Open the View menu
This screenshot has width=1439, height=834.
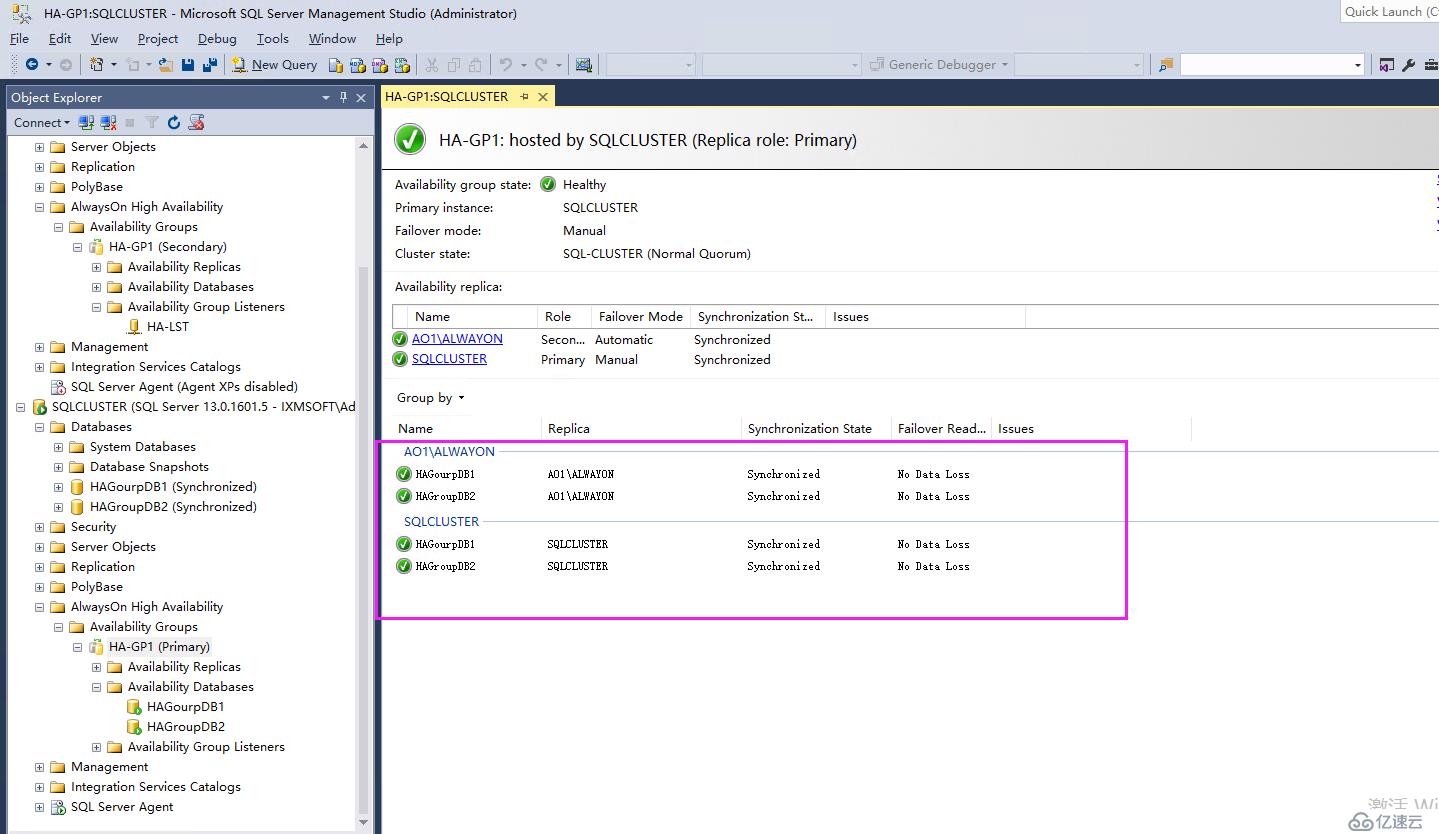pyautogui.click(x=104, y=38)
